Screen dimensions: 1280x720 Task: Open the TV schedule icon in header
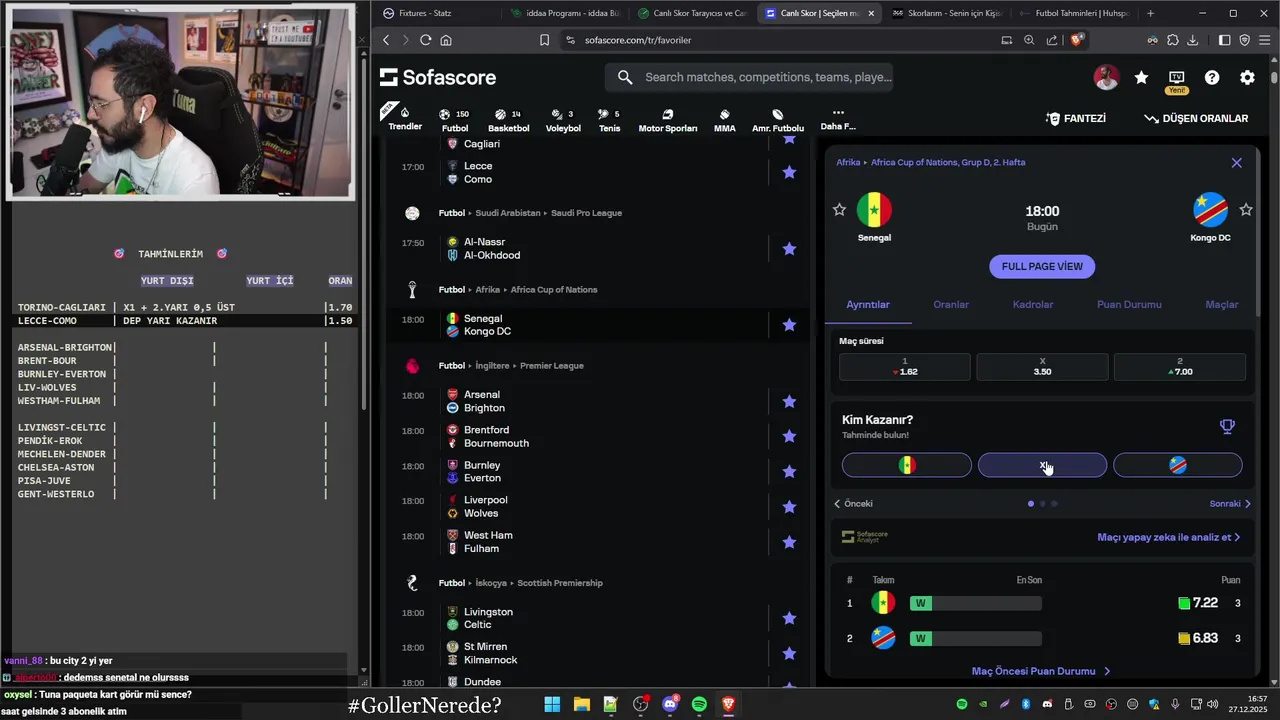[x=1176, y=77]
